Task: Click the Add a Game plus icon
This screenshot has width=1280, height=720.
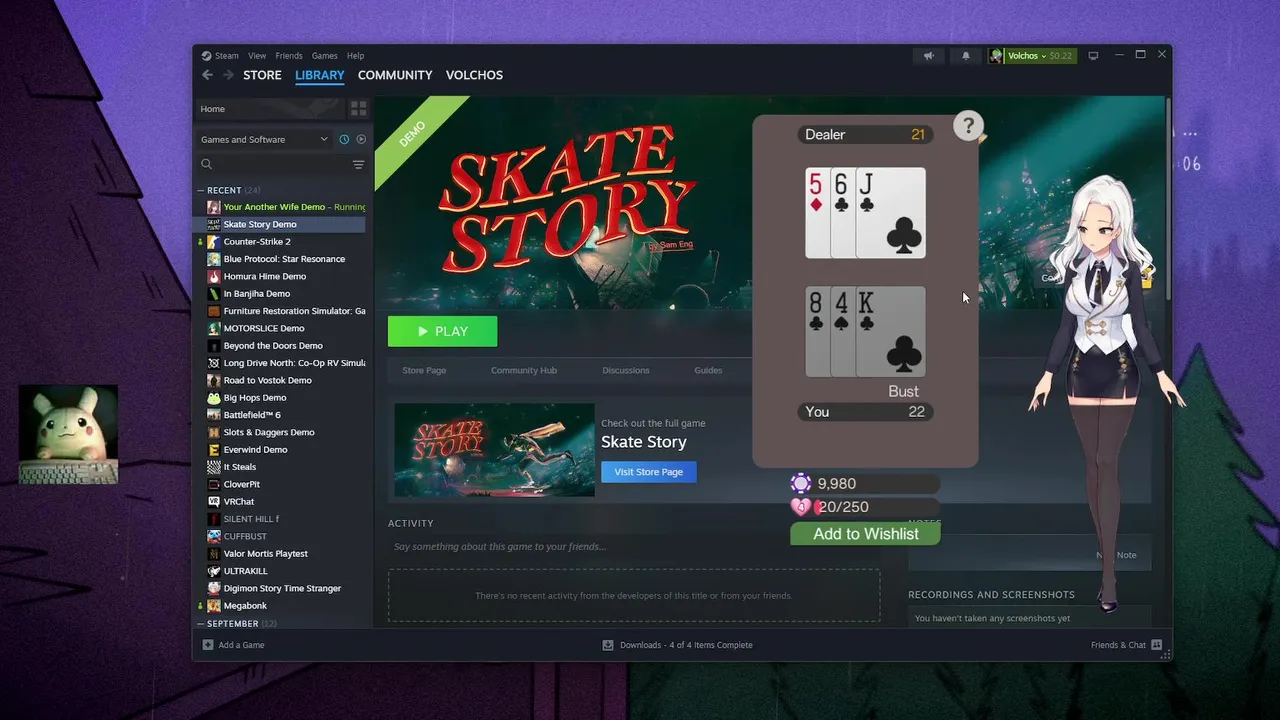Action: (x=208, y=645)
